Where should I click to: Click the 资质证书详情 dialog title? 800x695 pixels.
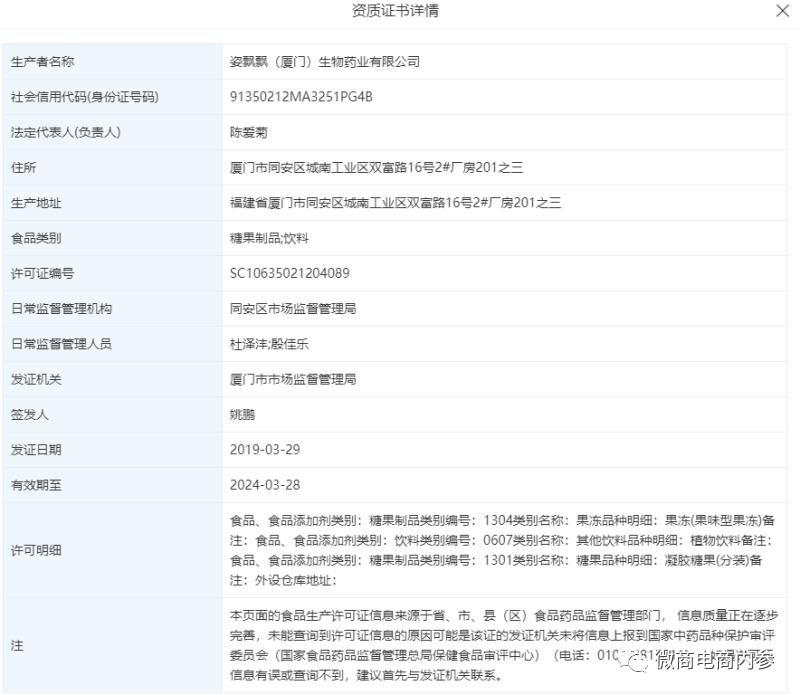coord(395,11)
